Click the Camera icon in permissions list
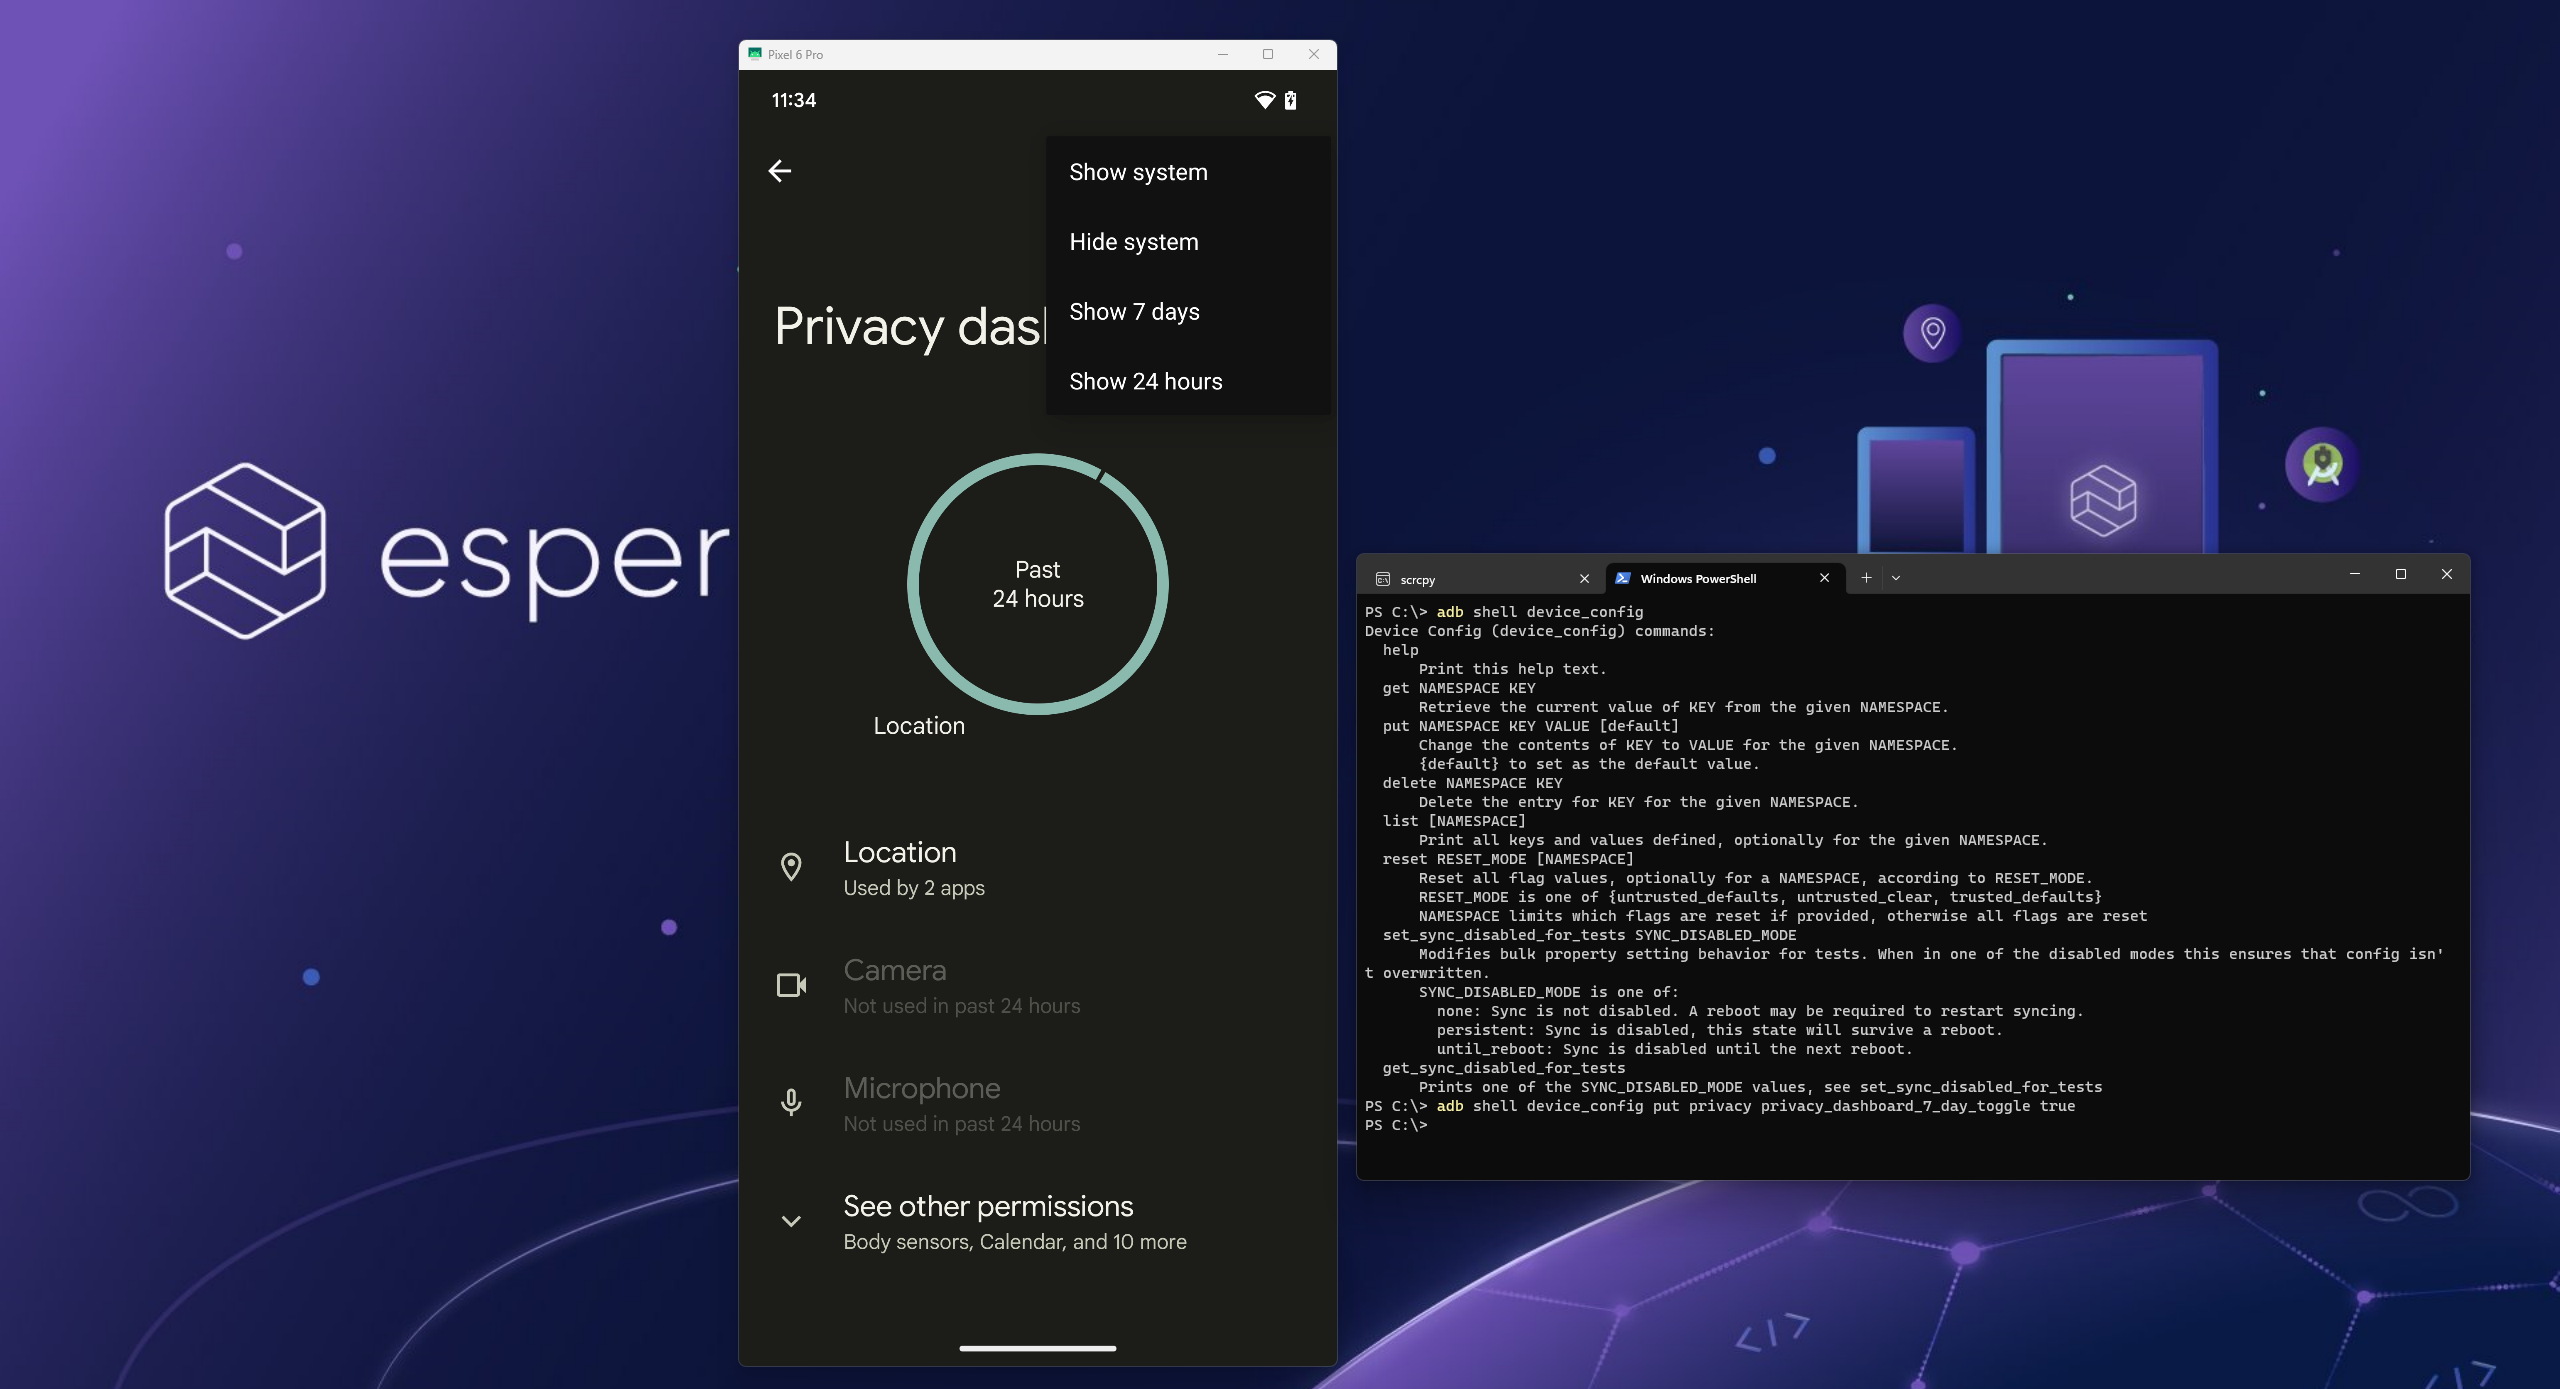This screenshot has height=1389, width=2560. [x=791, y=985]
